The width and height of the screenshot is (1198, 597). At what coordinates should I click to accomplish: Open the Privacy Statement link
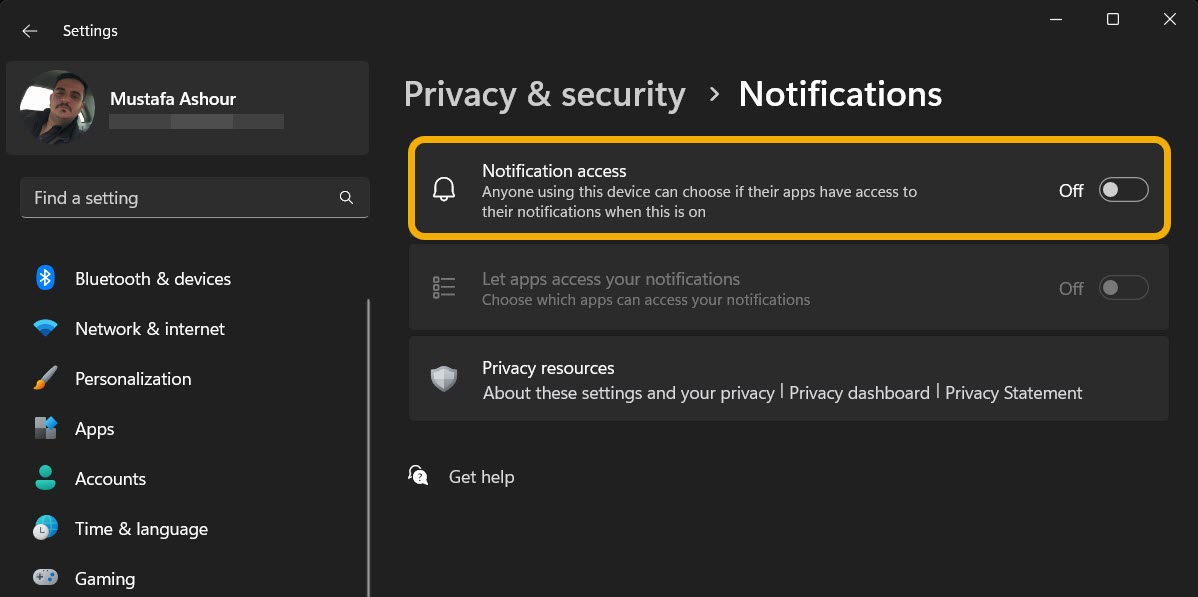(x=1014, y=392)
